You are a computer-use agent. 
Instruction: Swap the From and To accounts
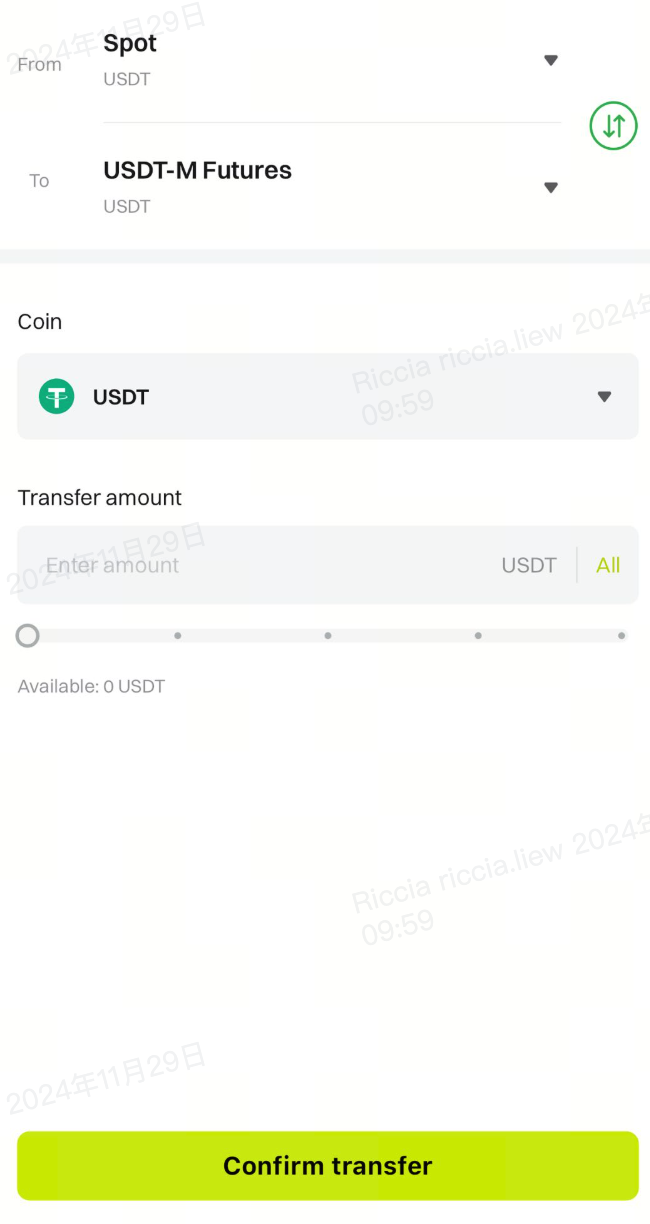(x=613, y=126)
